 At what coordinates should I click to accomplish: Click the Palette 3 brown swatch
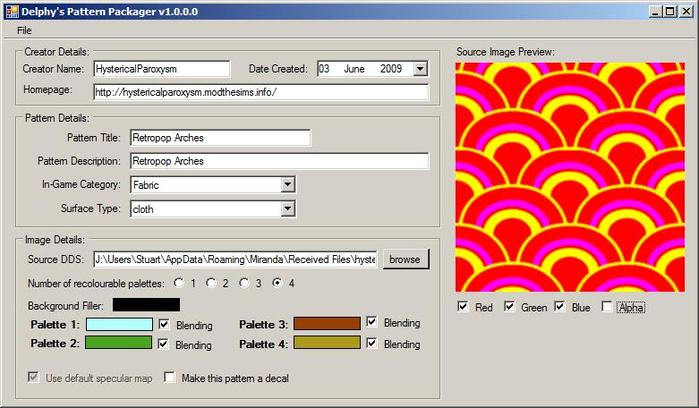pyautogui.click(x=327, y=323)
